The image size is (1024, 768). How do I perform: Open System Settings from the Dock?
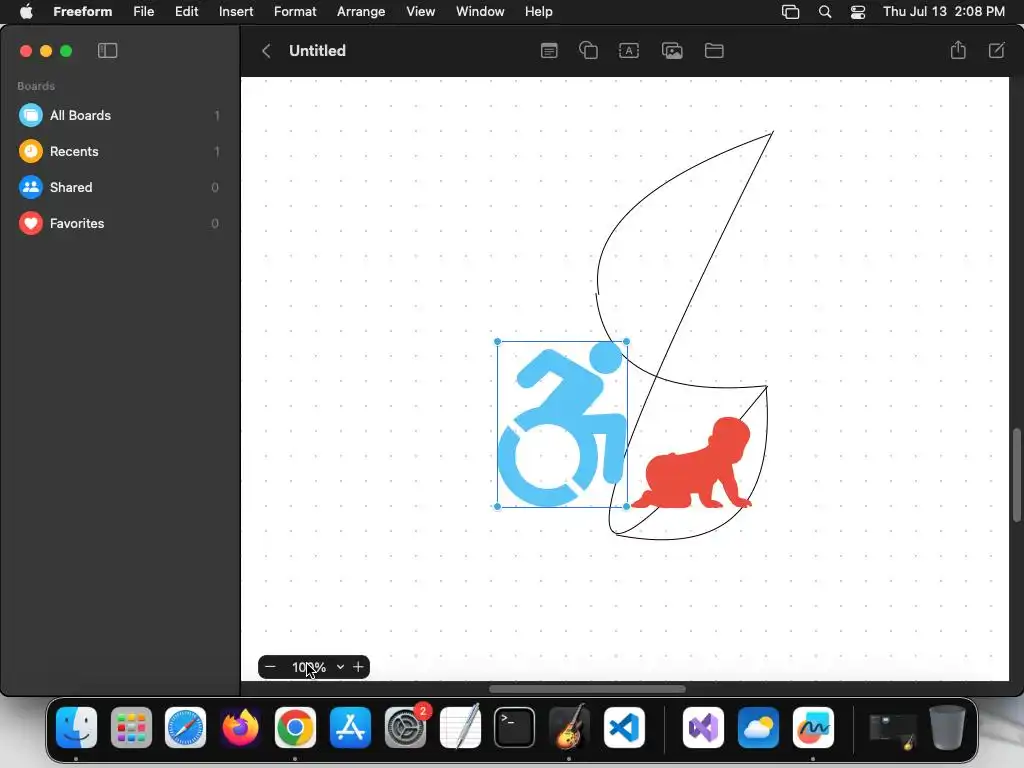[x=406, y=728]
